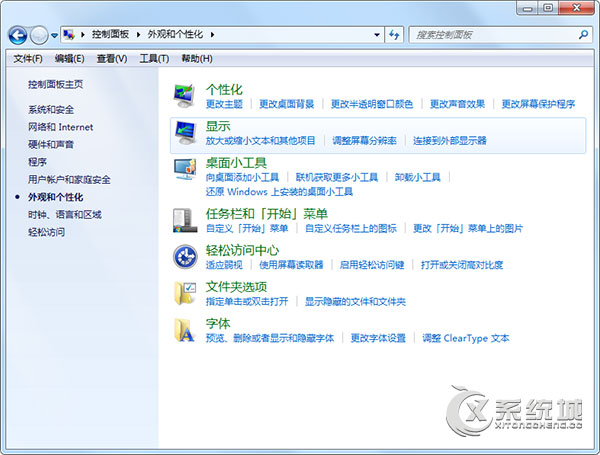Click 更改「开始」菜单上的图片 link
Viewport: 600px width, 455px height.
point(468,229)
